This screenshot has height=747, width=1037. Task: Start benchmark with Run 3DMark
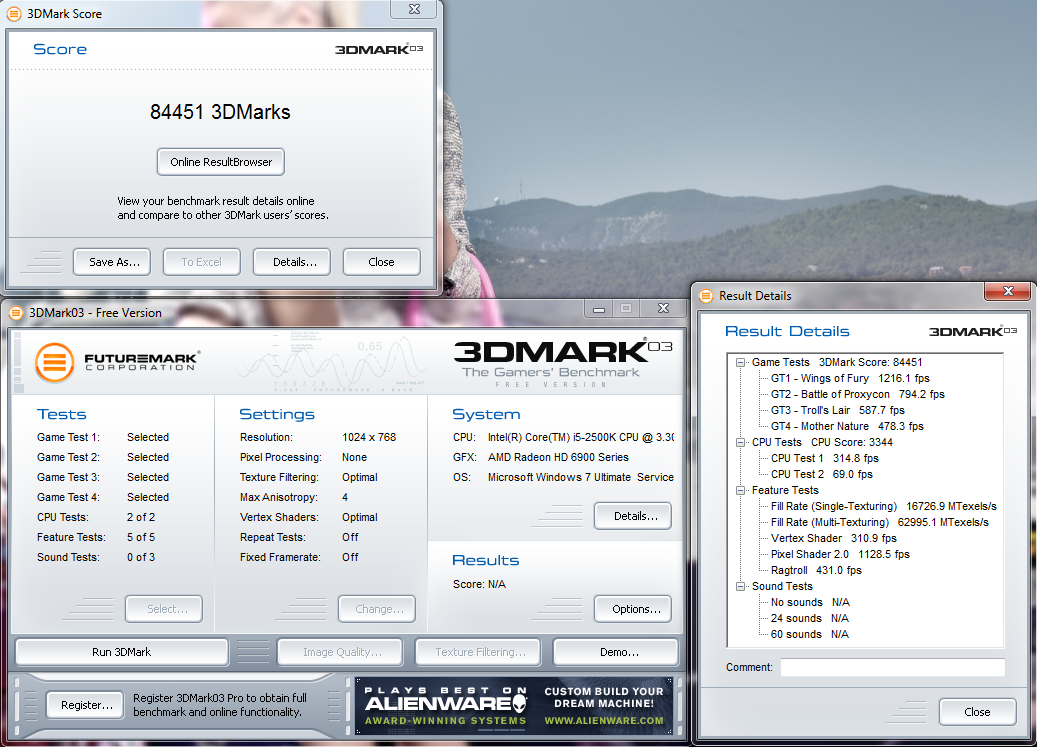tap(122, 652)
